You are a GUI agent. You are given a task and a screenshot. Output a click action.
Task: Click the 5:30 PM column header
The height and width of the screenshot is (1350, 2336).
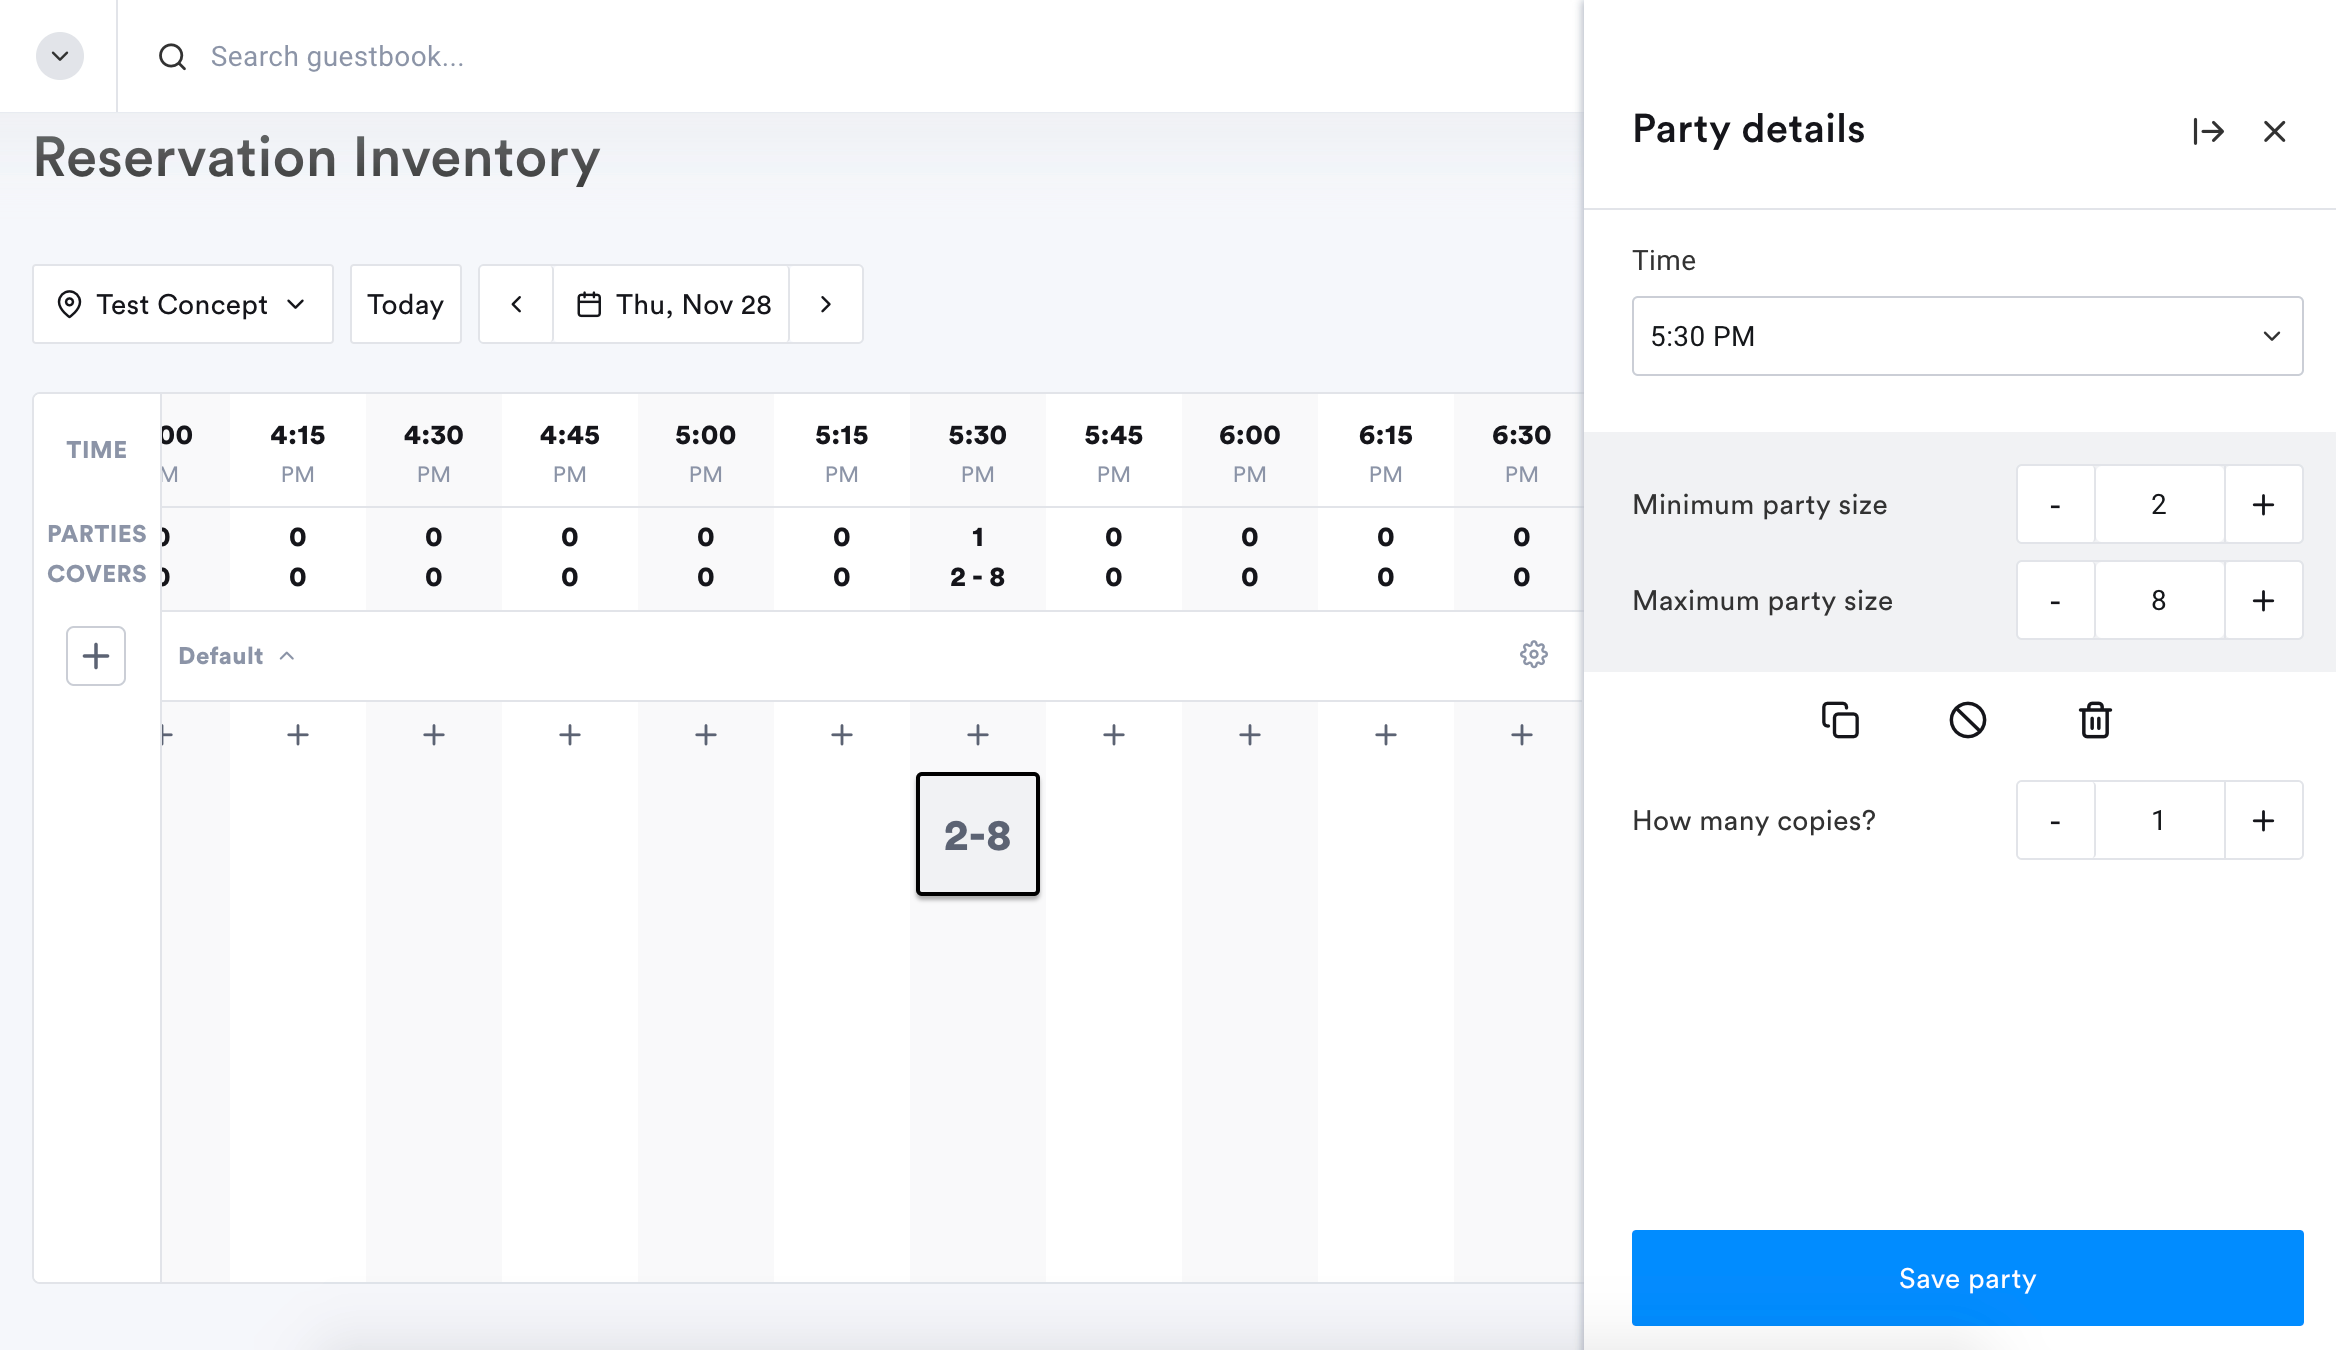point(978,452)
